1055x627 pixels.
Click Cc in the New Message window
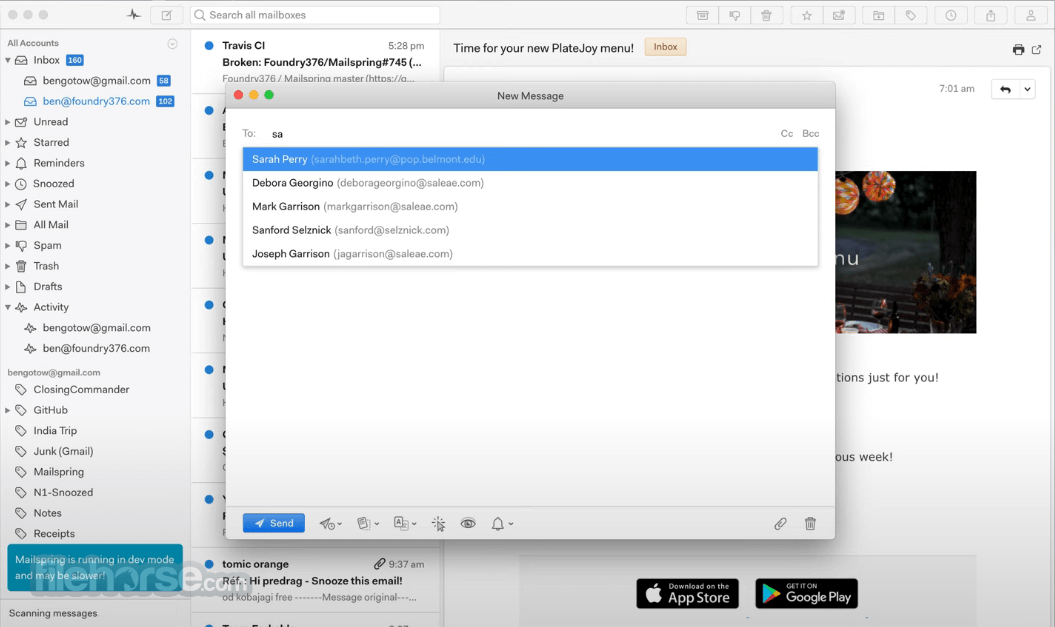pos(787,133)
